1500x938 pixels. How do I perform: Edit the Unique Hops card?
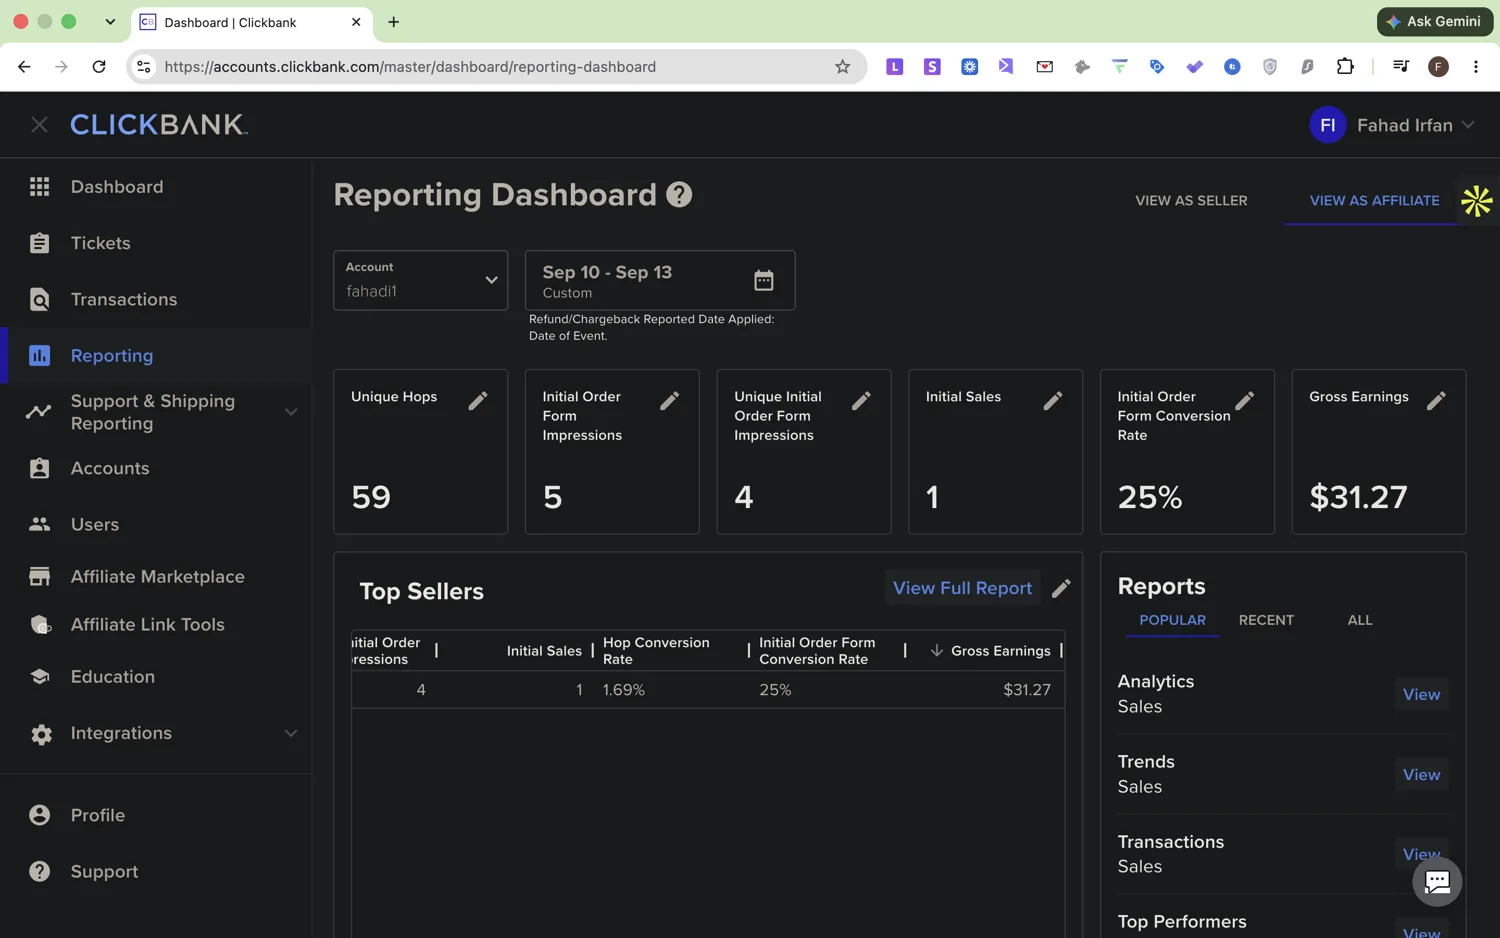pos(478,400)
